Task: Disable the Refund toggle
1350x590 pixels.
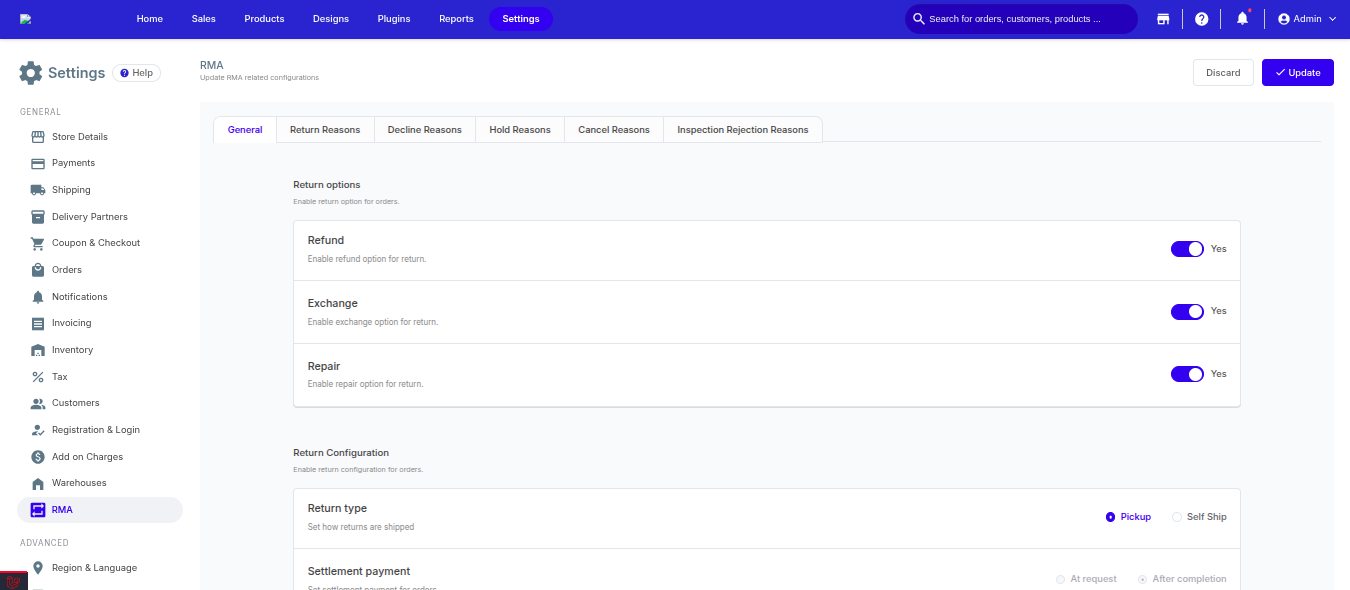Action: tap(1187, 249)
